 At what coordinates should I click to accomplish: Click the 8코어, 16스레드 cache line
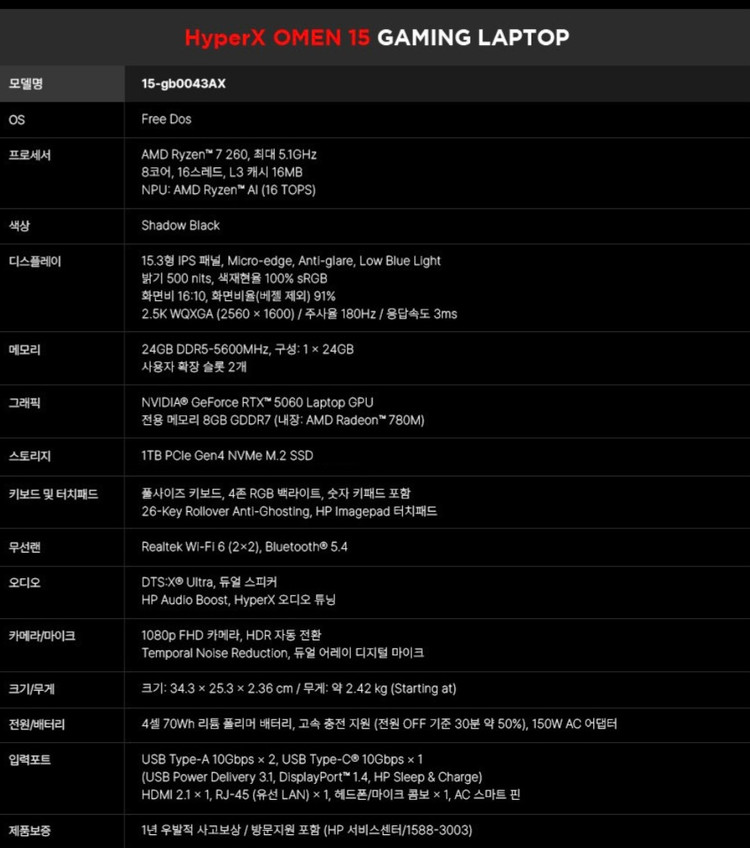point(222,173)
